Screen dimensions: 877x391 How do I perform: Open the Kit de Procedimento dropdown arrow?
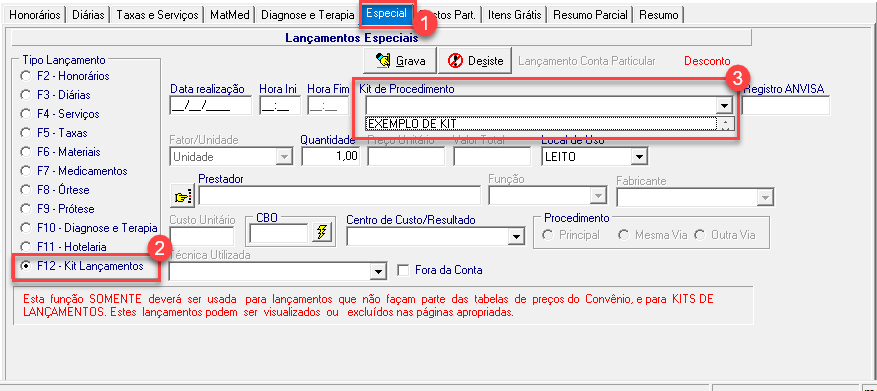tap(724, 105)
